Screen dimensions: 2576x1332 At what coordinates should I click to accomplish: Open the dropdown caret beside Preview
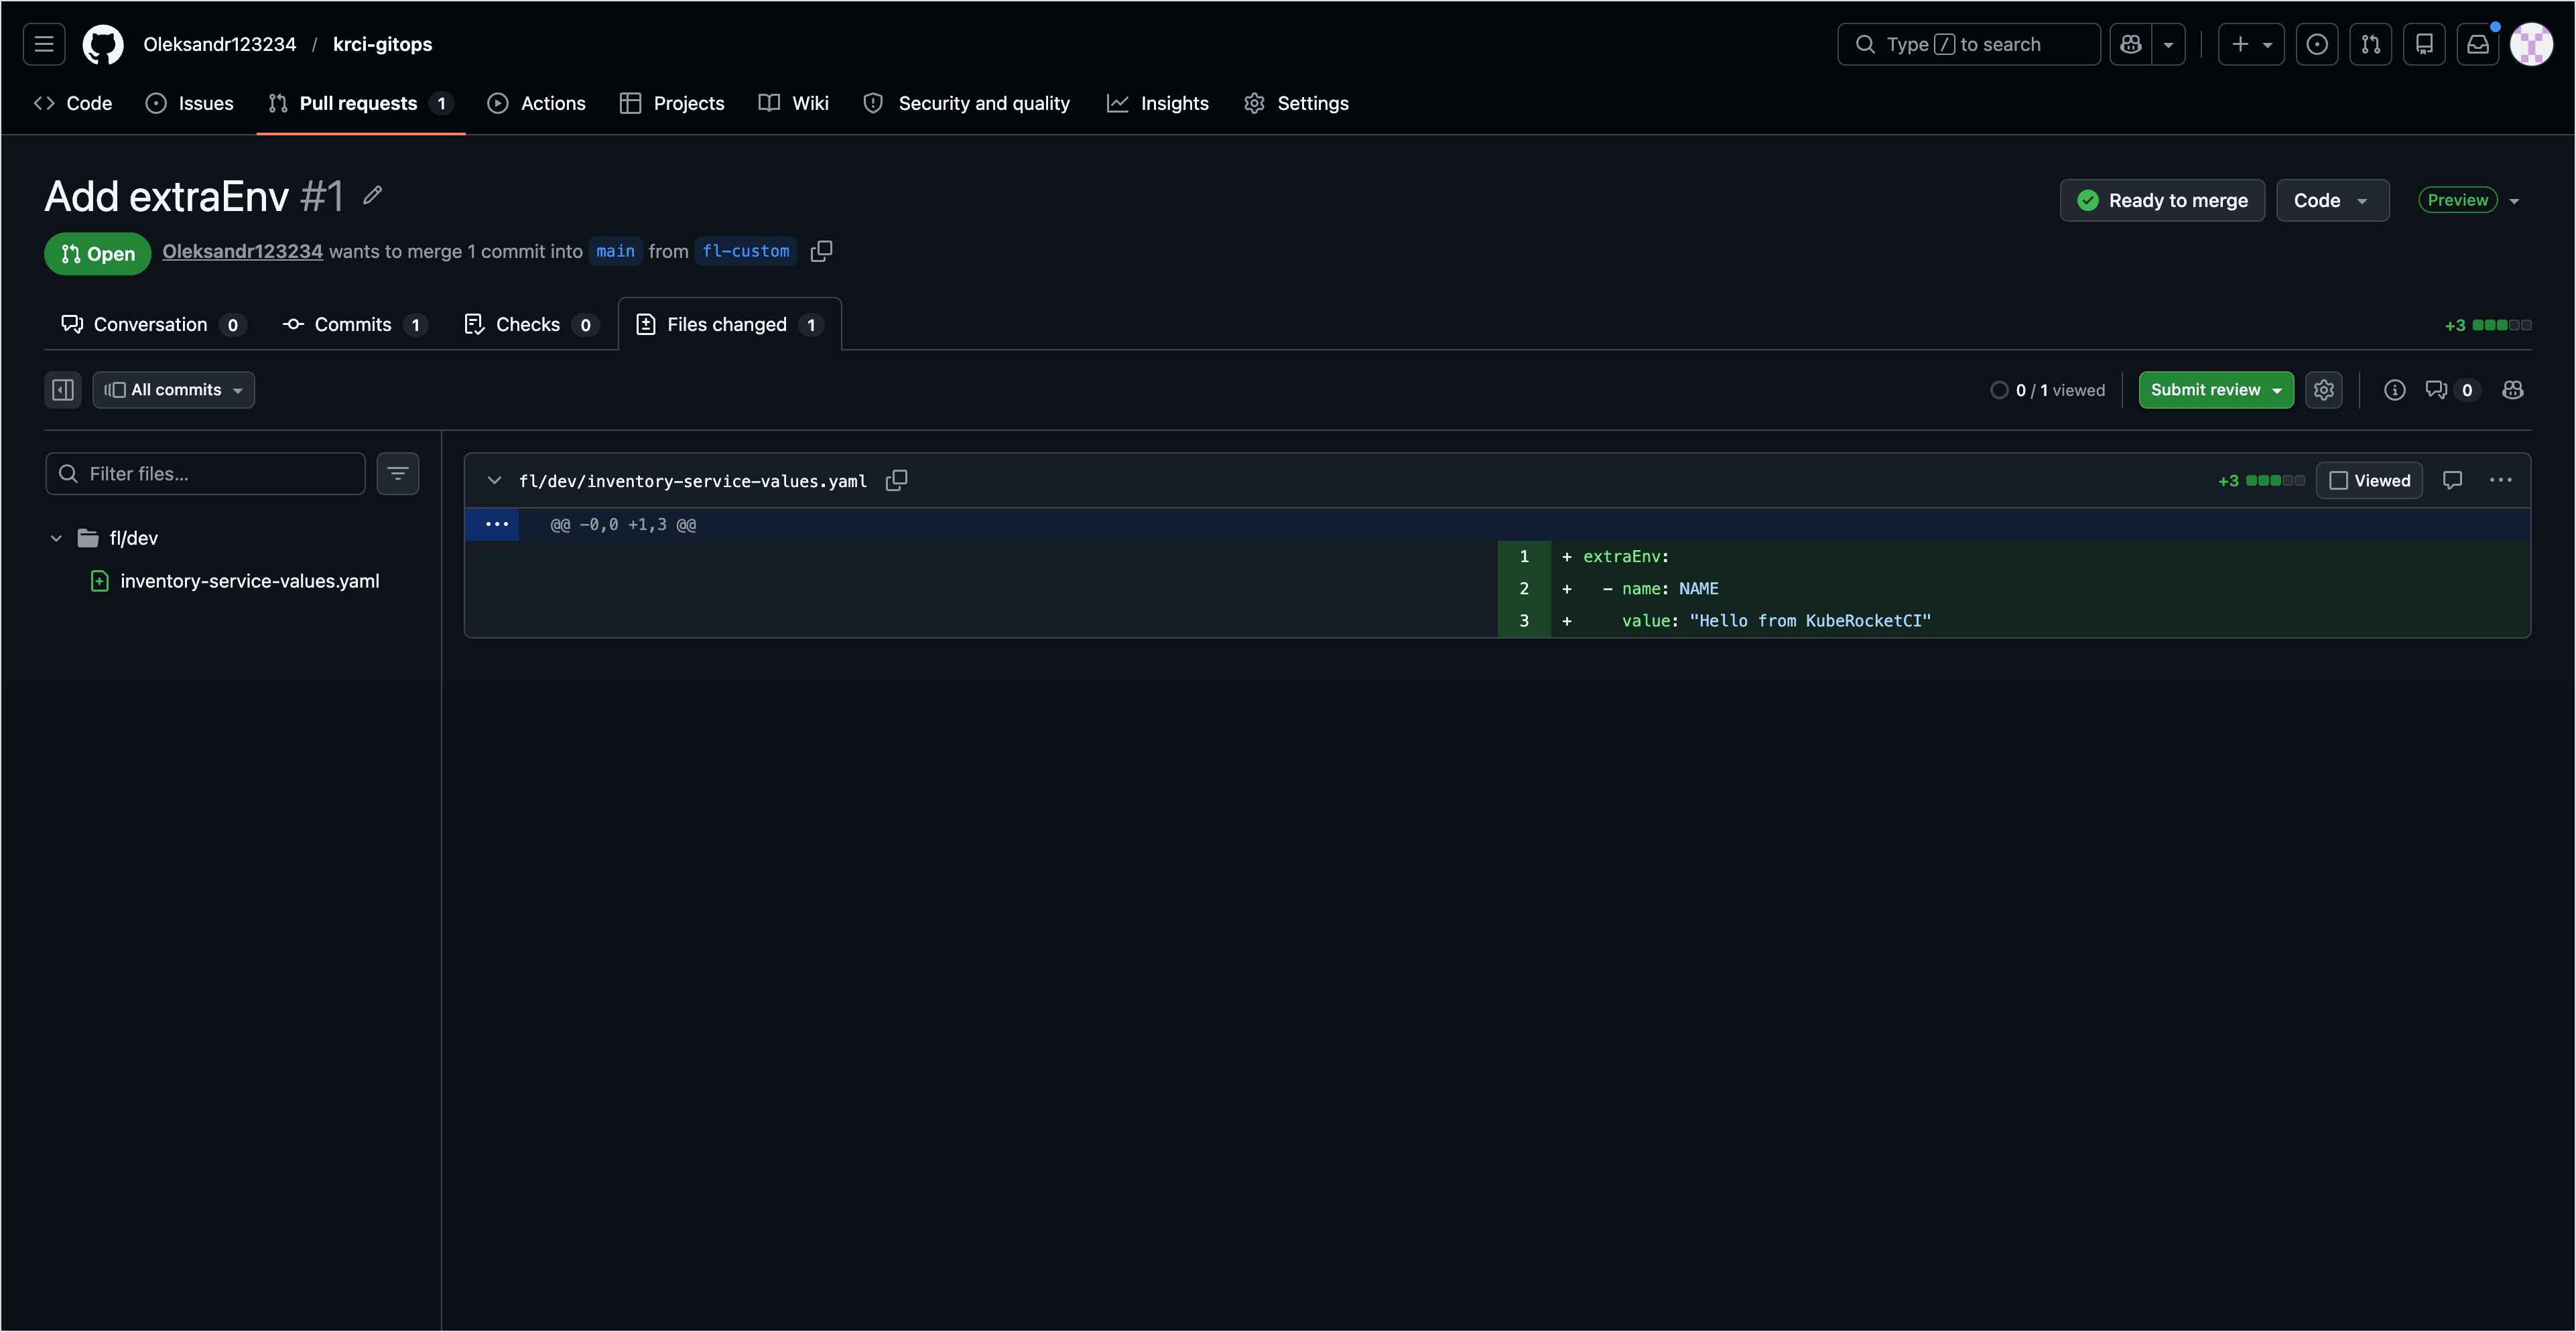pos(2514,200)
